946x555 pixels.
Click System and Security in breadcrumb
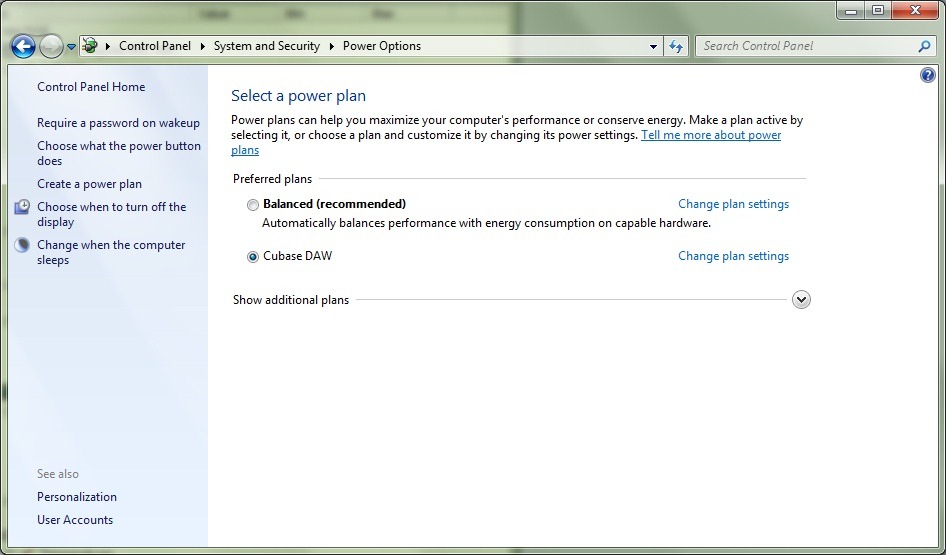pyautogui.click(x=266, y=46)
